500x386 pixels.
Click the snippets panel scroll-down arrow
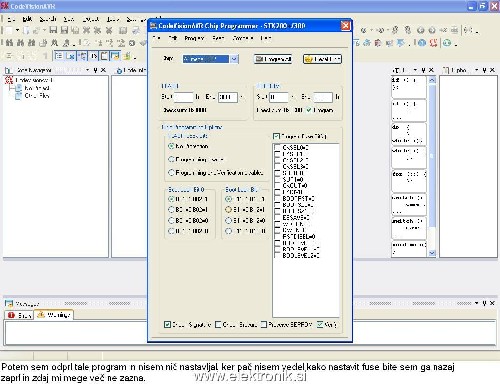click(432, 253)
